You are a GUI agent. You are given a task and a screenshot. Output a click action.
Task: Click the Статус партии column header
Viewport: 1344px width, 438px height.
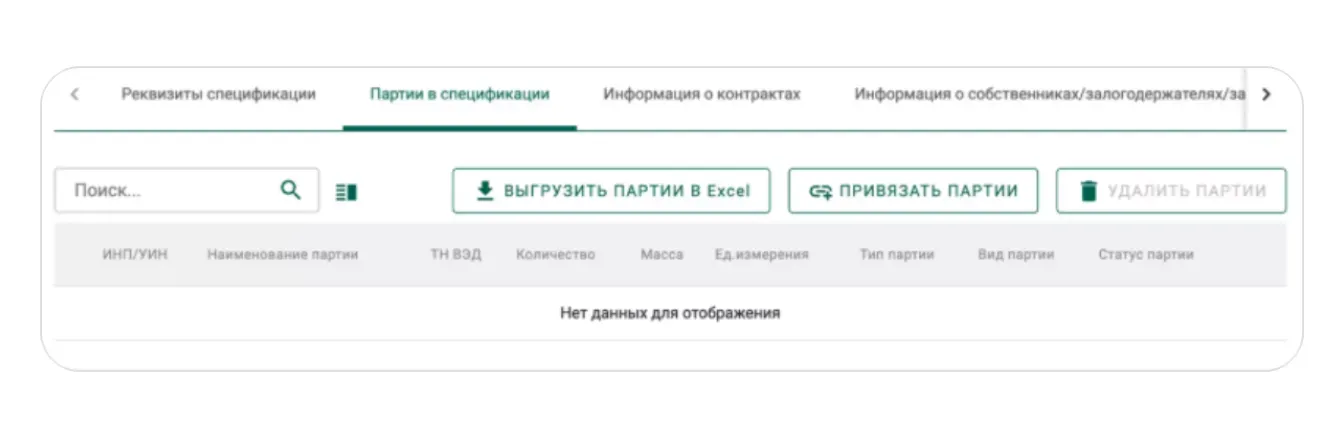pos(1146,255)
